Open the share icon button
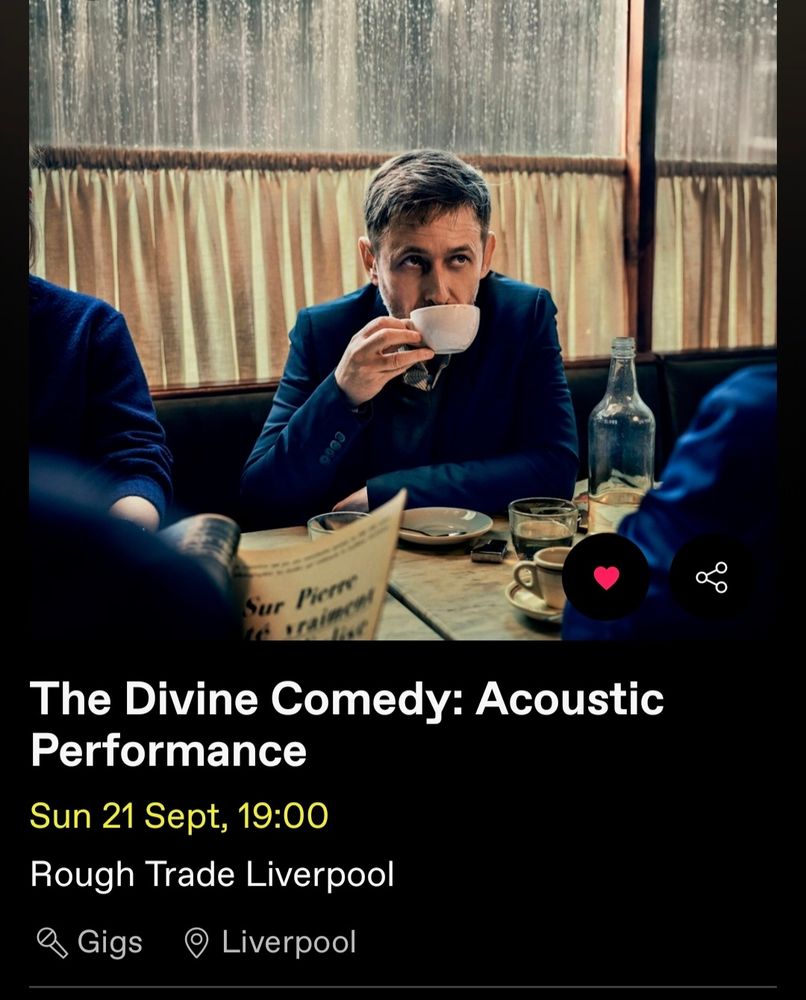This screenshot has height=1000, width=806. click(x=712, y=577)
